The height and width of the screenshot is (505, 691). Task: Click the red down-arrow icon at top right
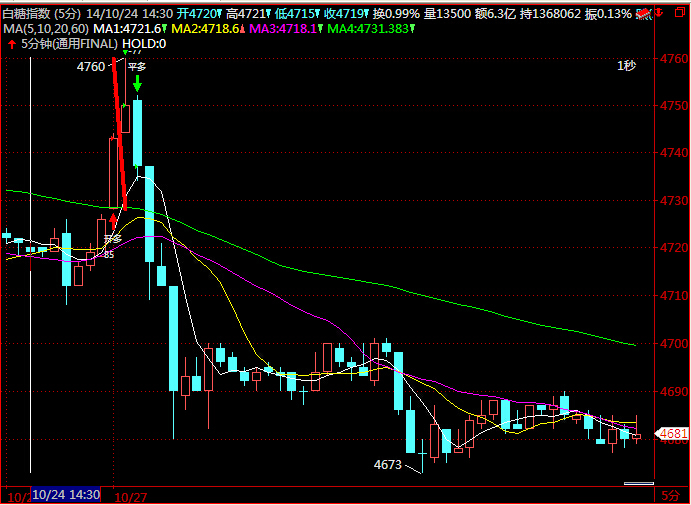(x=659, y=13)
